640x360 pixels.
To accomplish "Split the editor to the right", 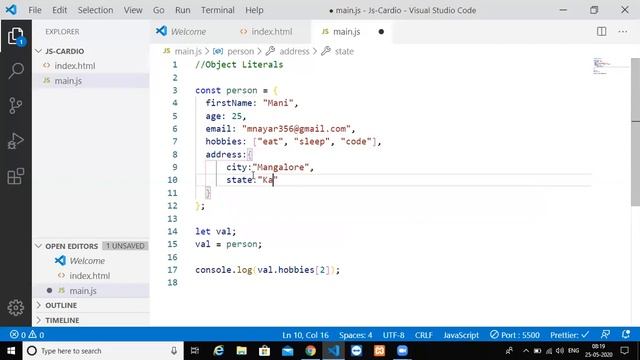I will tap(601, 31).
